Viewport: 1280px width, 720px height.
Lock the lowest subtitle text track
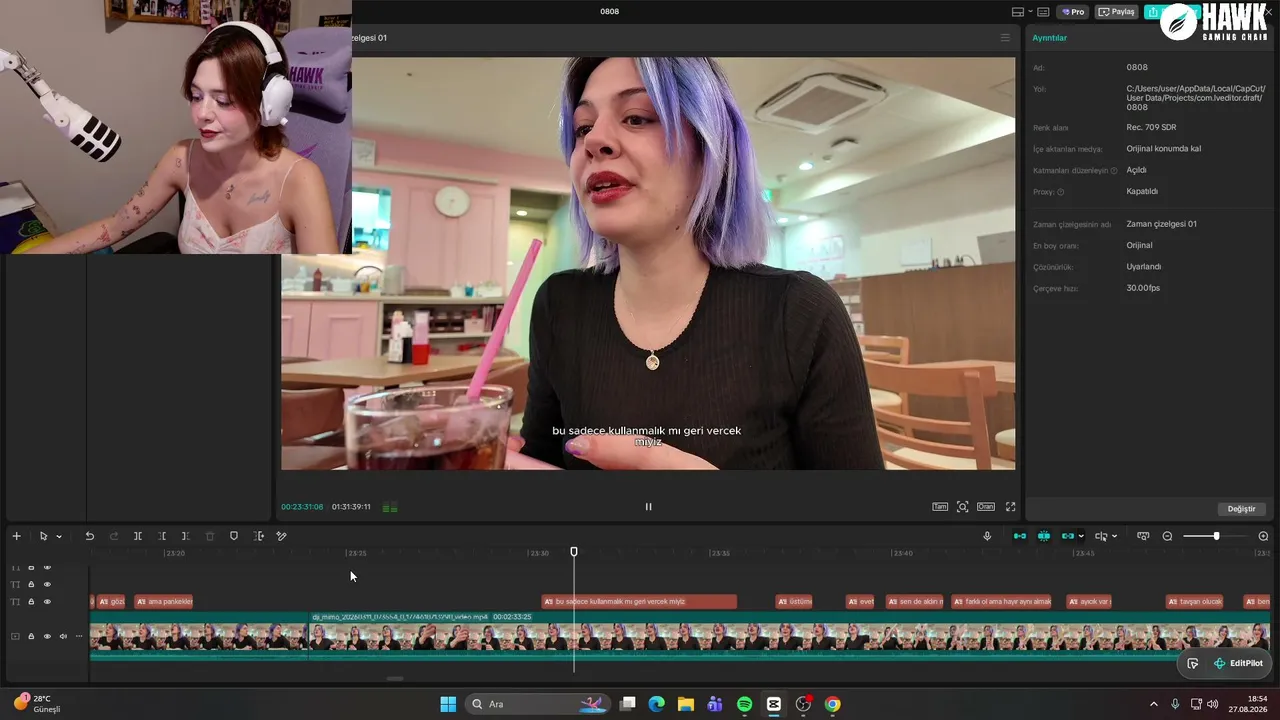tap(31, 602)
